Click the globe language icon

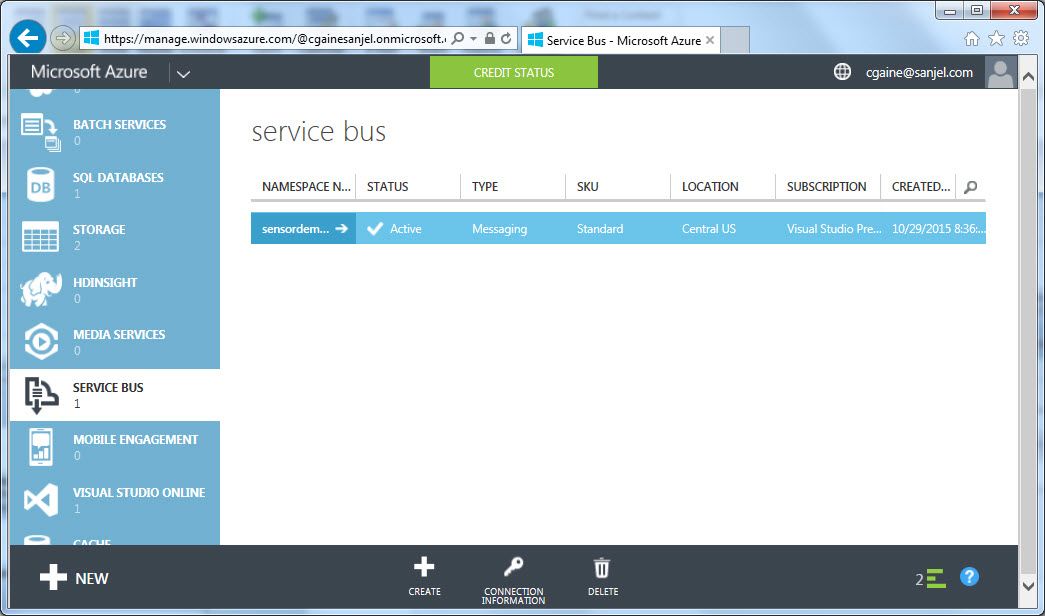(842, 72)
